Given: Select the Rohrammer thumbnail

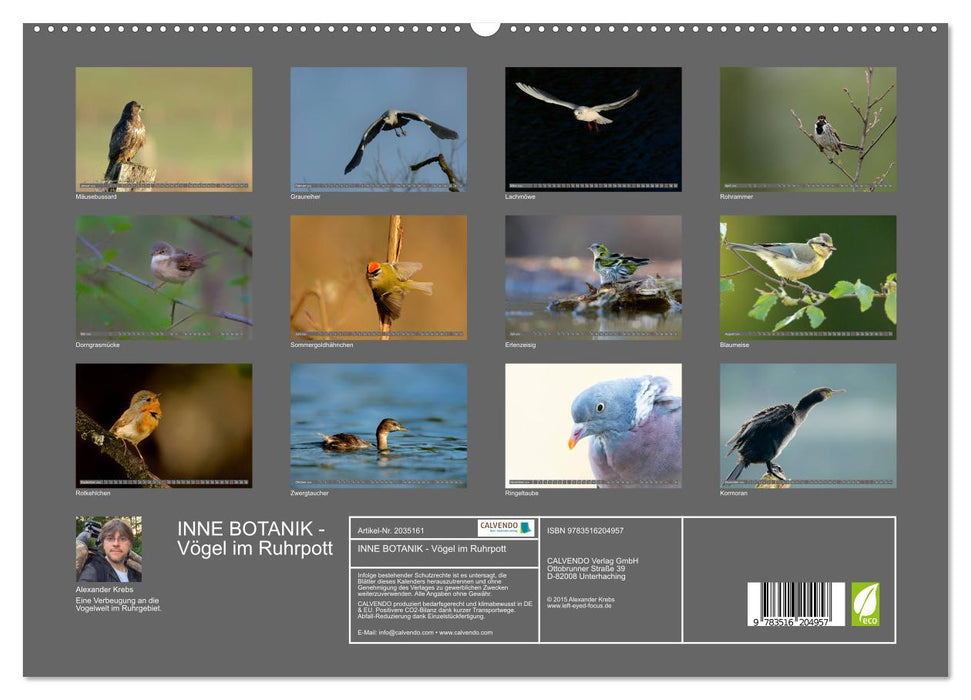Looking at the screenshot, I should [x=808, y=129].
